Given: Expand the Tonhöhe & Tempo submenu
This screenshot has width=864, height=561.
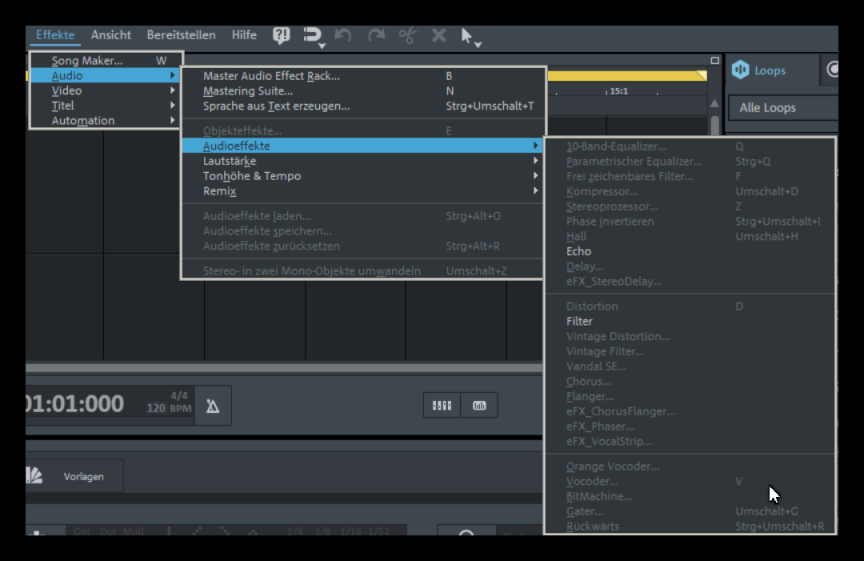Looking at the screenshot, I should point(251,176).
